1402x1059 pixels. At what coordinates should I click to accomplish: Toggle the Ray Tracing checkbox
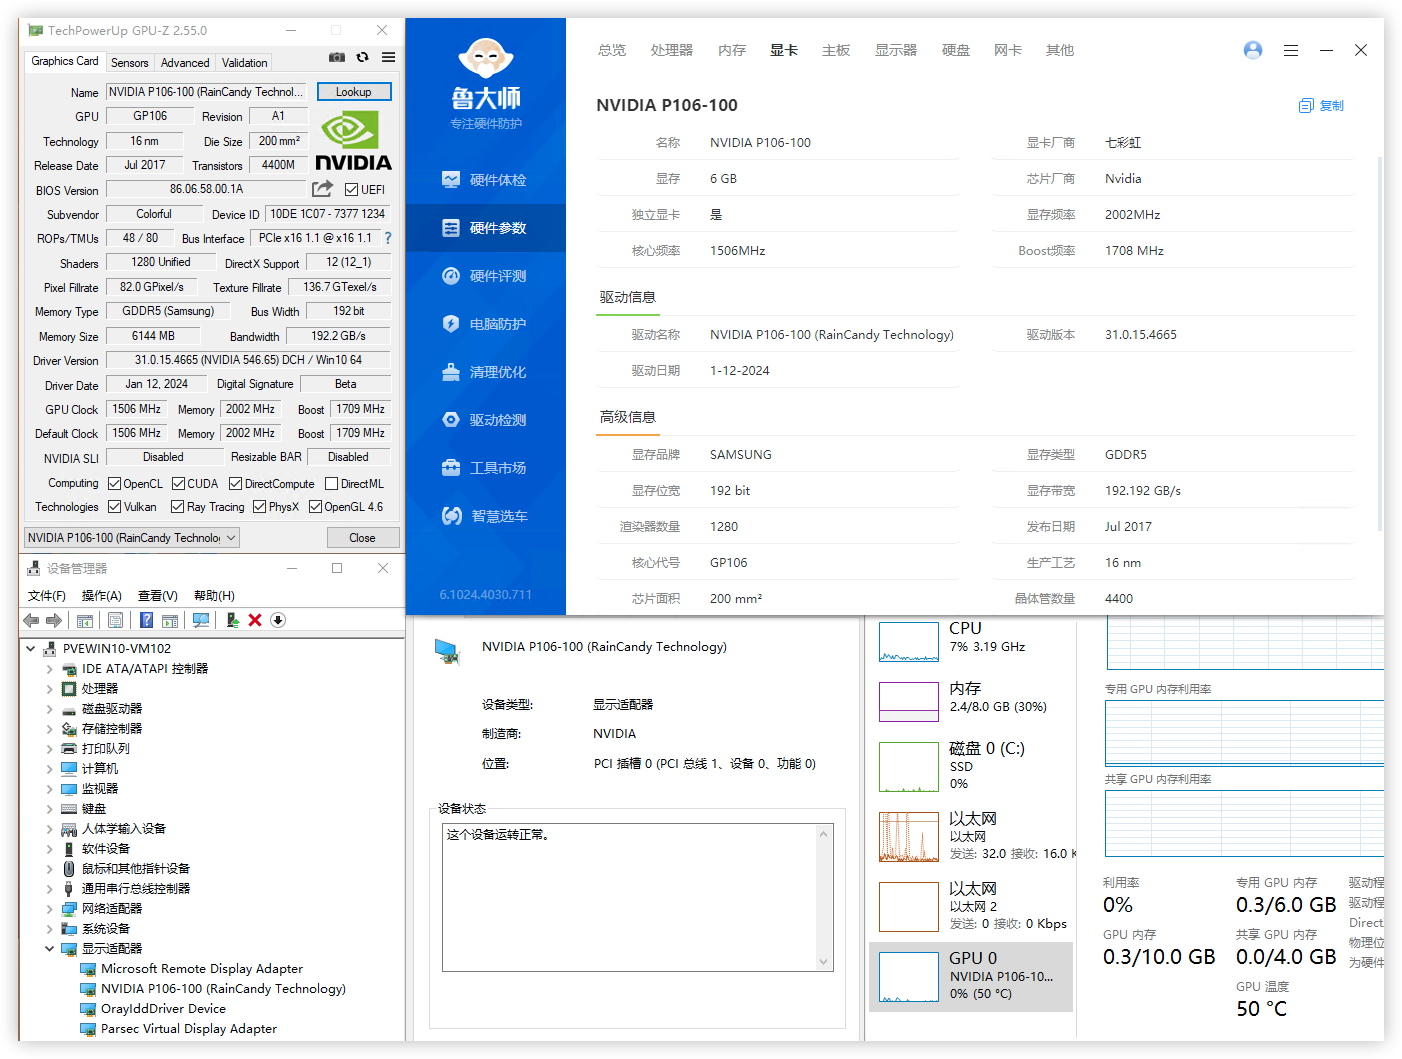(x=177, y=507)
